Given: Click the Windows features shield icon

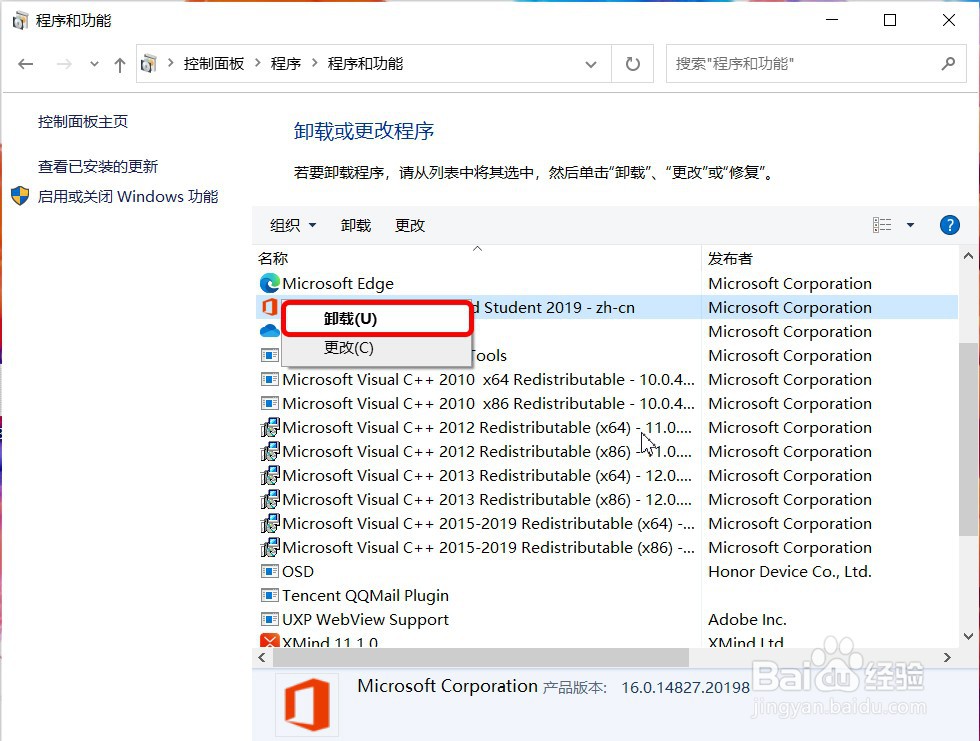Looking at the screenshot, I should [x=20, y=196].
